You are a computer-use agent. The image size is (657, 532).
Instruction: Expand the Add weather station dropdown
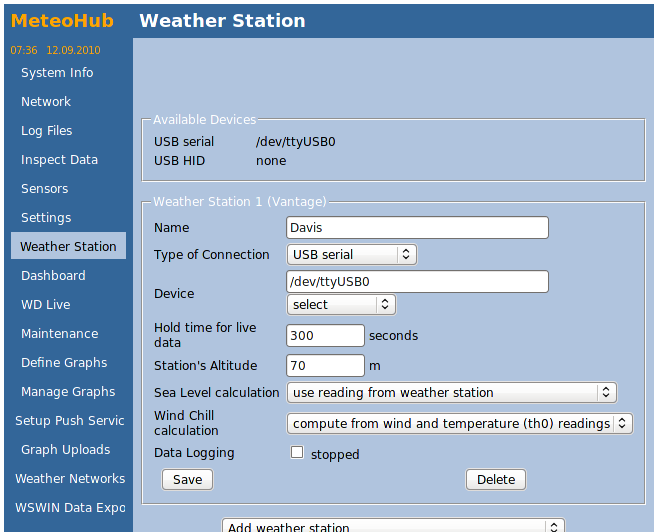point(392,526)
